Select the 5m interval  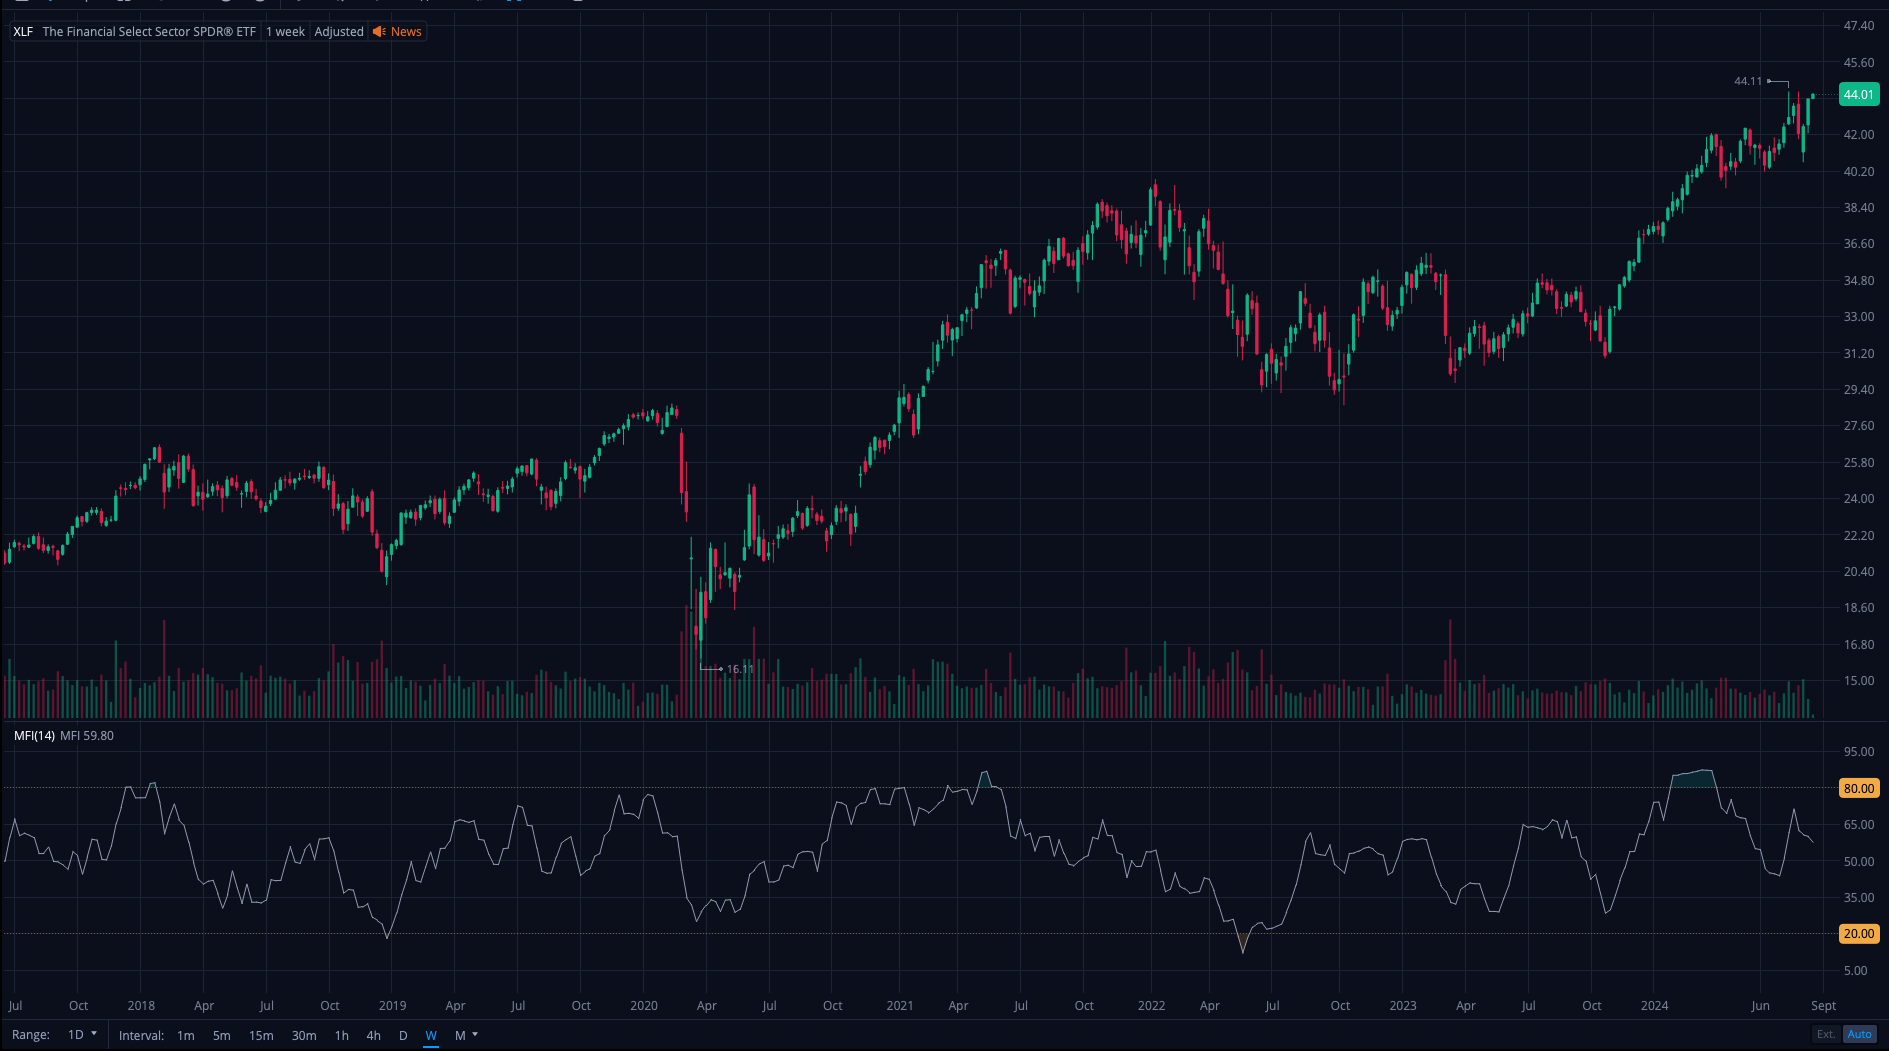(x=222, y=1036)
